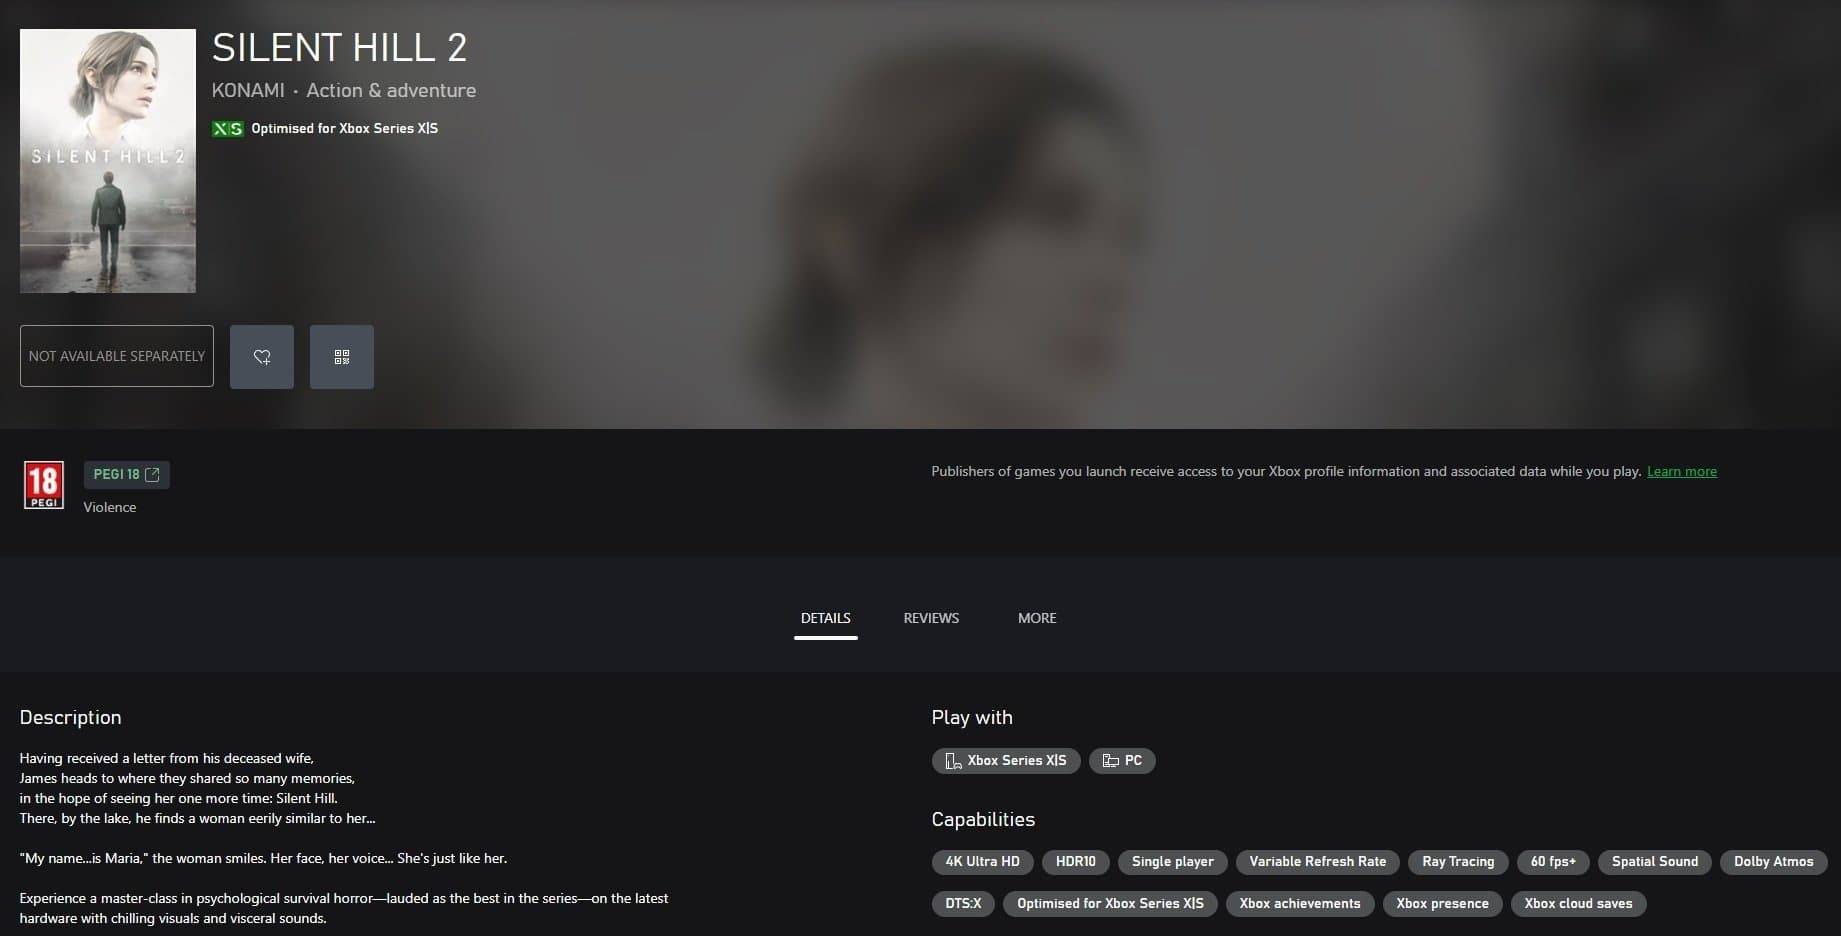Screen dimensions: 1841x936
Task: Click the 60 fps+ capability tag
Action: tap(1553, 862)
